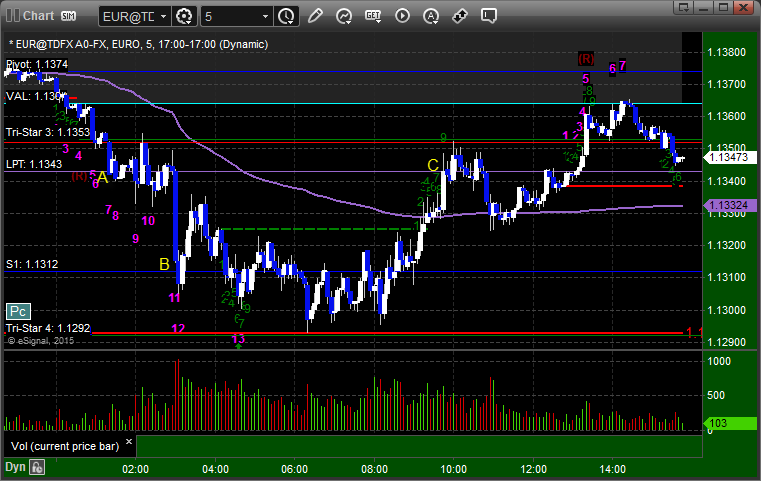761x481 pixels.
Task: Open the GET tools menu
Action: [373, 17]
